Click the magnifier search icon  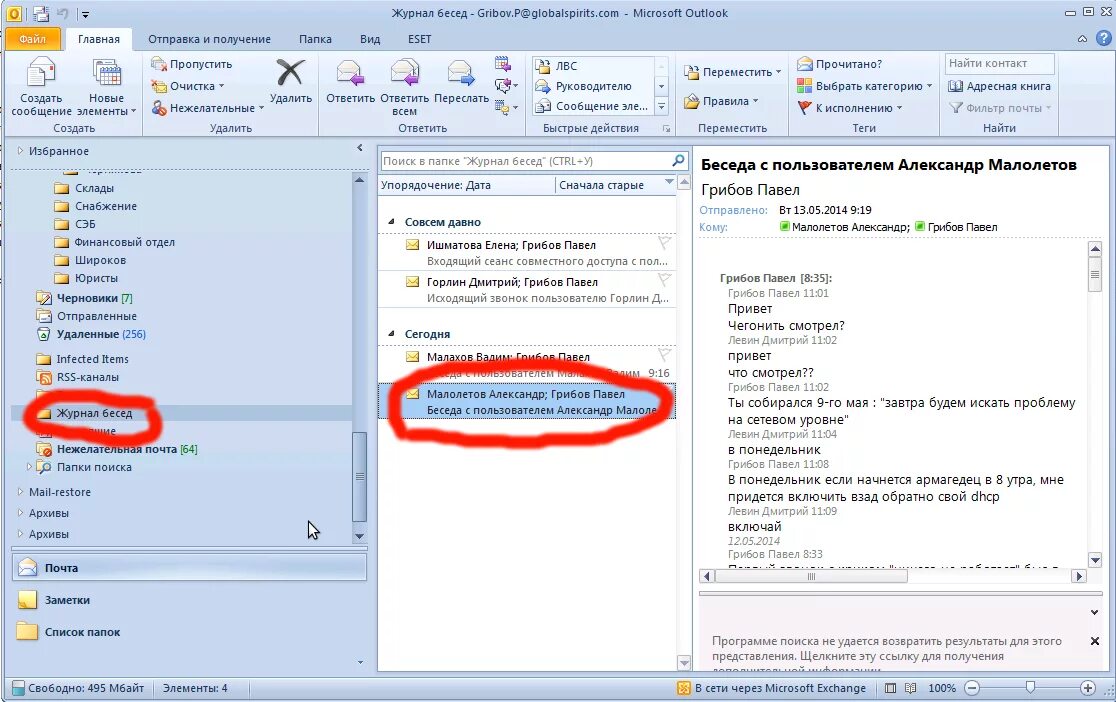click(678, 161)
